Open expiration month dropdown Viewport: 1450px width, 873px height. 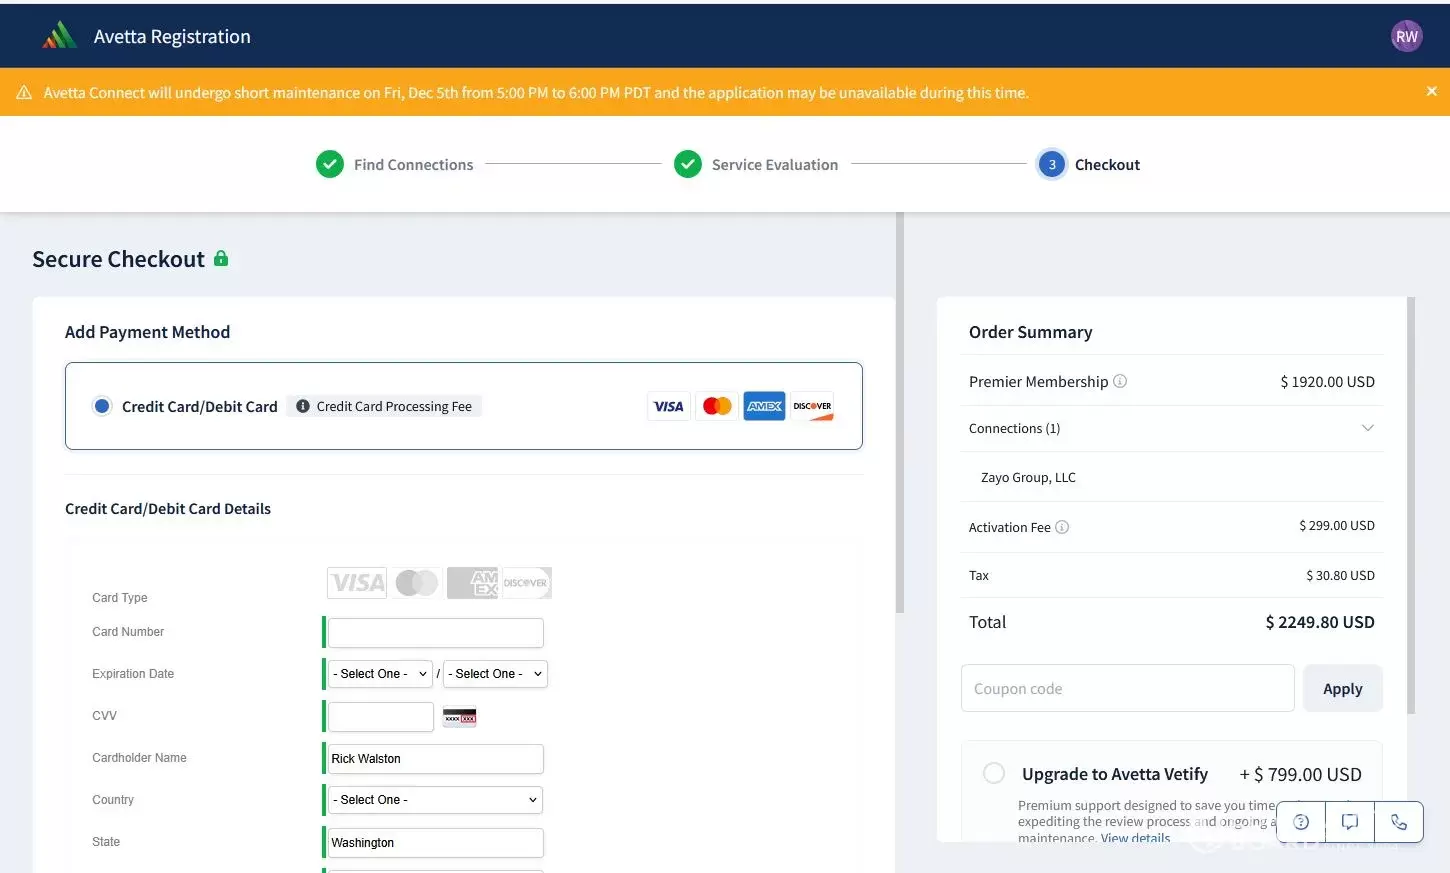380,674
